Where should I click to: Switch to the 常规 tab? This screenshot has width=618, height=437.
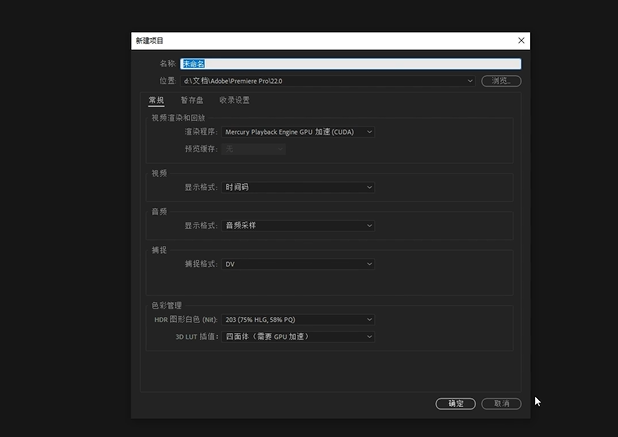coord(156,100)
